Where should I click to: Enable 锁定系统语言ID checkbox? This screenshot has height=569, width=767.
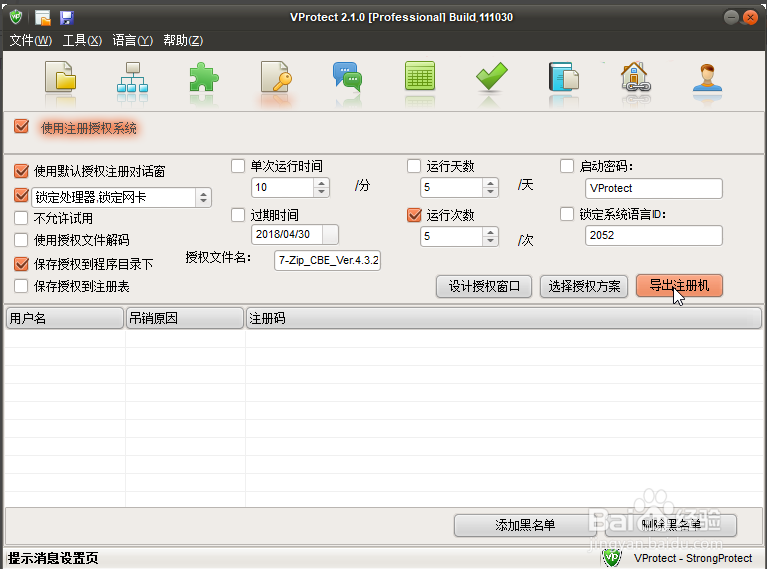pyautogui.click(x=567, y=214)
